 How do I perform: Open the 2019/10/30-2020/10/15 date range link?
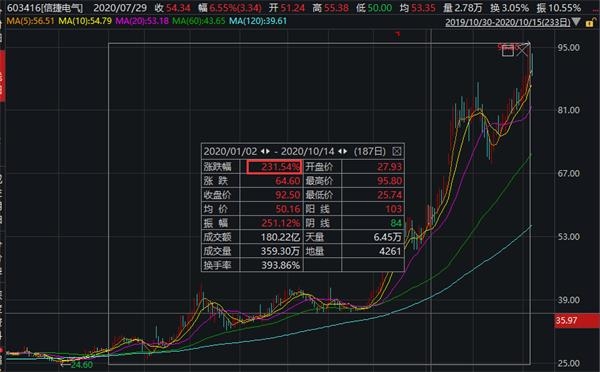(x=508, y=22)
